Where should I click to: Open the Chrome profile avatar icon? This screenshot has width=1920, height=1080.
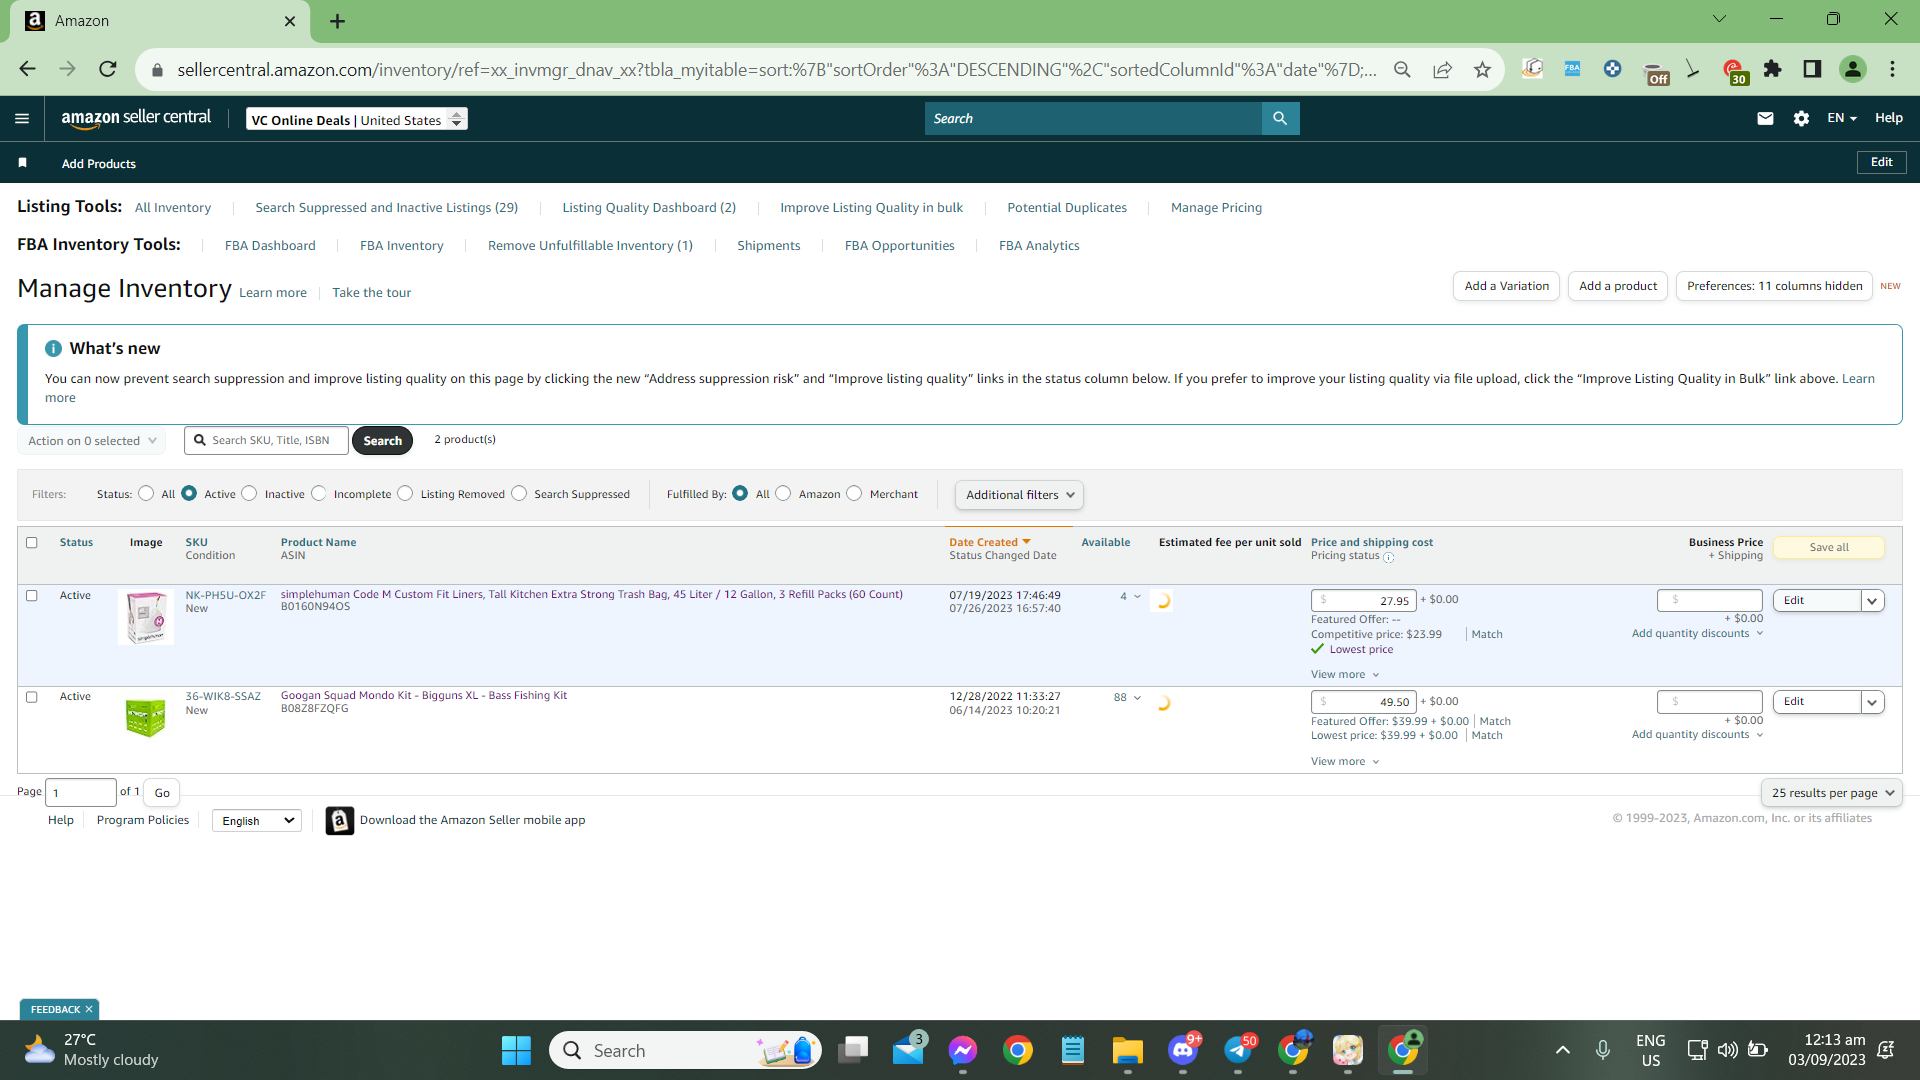pos(1852,69)
